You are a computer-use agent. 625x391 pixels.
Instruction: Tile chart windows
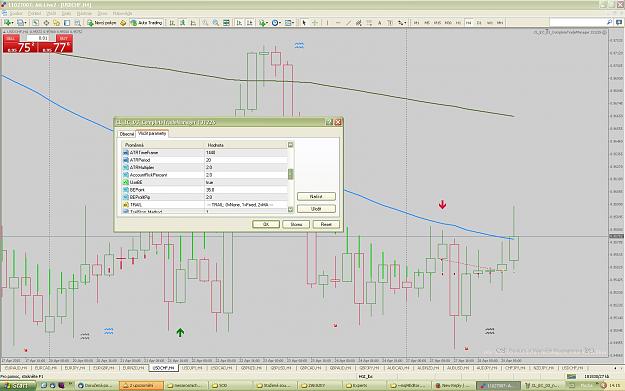(x=226, y=23)
